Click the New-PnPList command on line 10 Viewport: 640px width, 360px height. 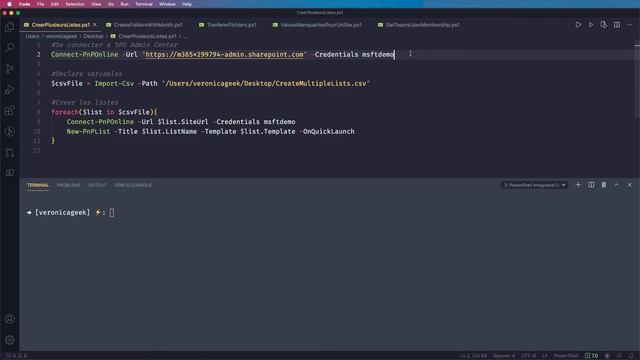(x=88, y=131)
